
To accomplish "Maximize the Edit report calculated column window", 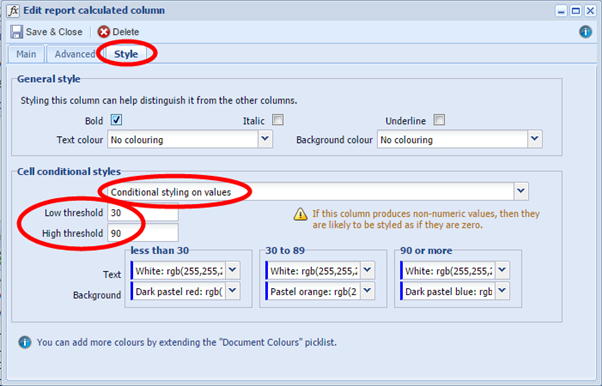I will click(x=576, y=11).
